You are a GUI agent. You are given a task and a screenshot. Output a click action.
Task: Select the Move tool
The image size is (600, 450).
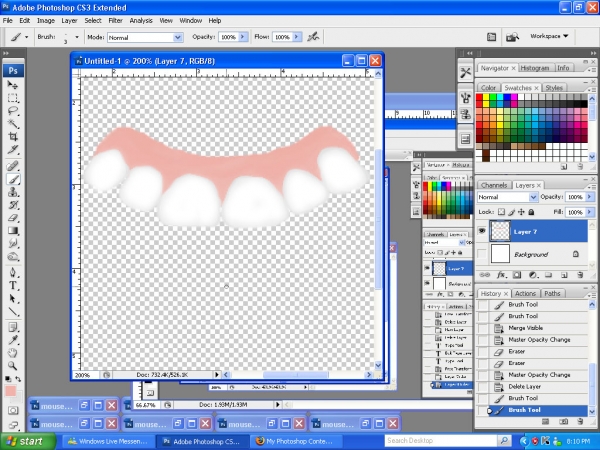(x=13, y=85)
